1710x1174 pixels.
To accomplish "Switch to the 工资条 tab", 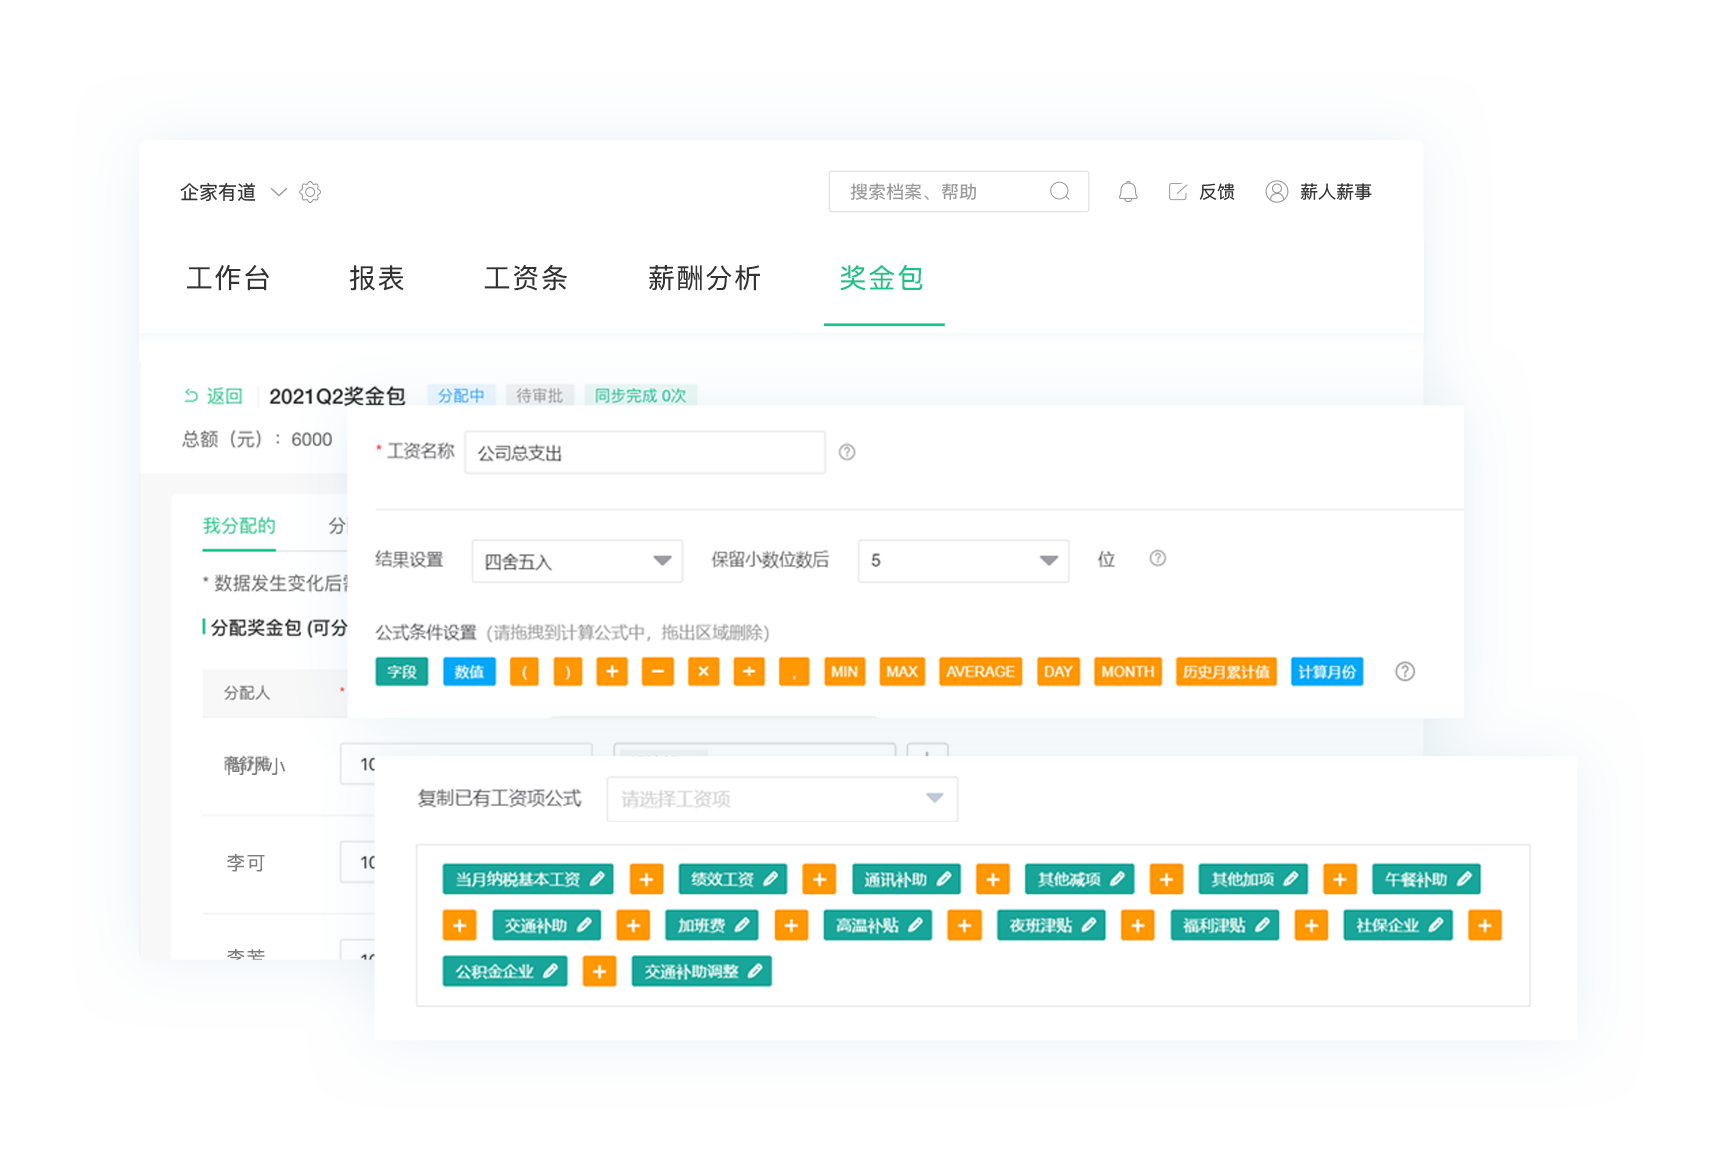I will (x=526, y=279).
